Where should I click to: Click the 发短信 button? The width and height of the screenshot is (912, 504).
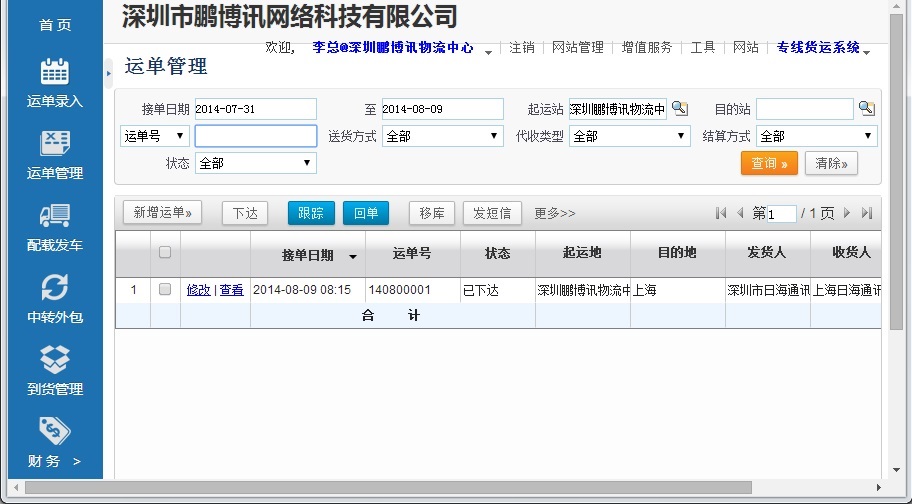pyautogui.click(x=492, y=213)
